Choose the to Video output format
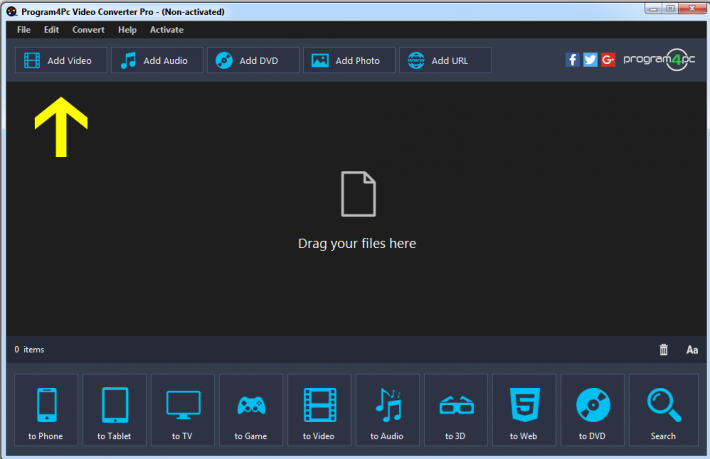Screen dimensions: 710x459 (319, 410)
